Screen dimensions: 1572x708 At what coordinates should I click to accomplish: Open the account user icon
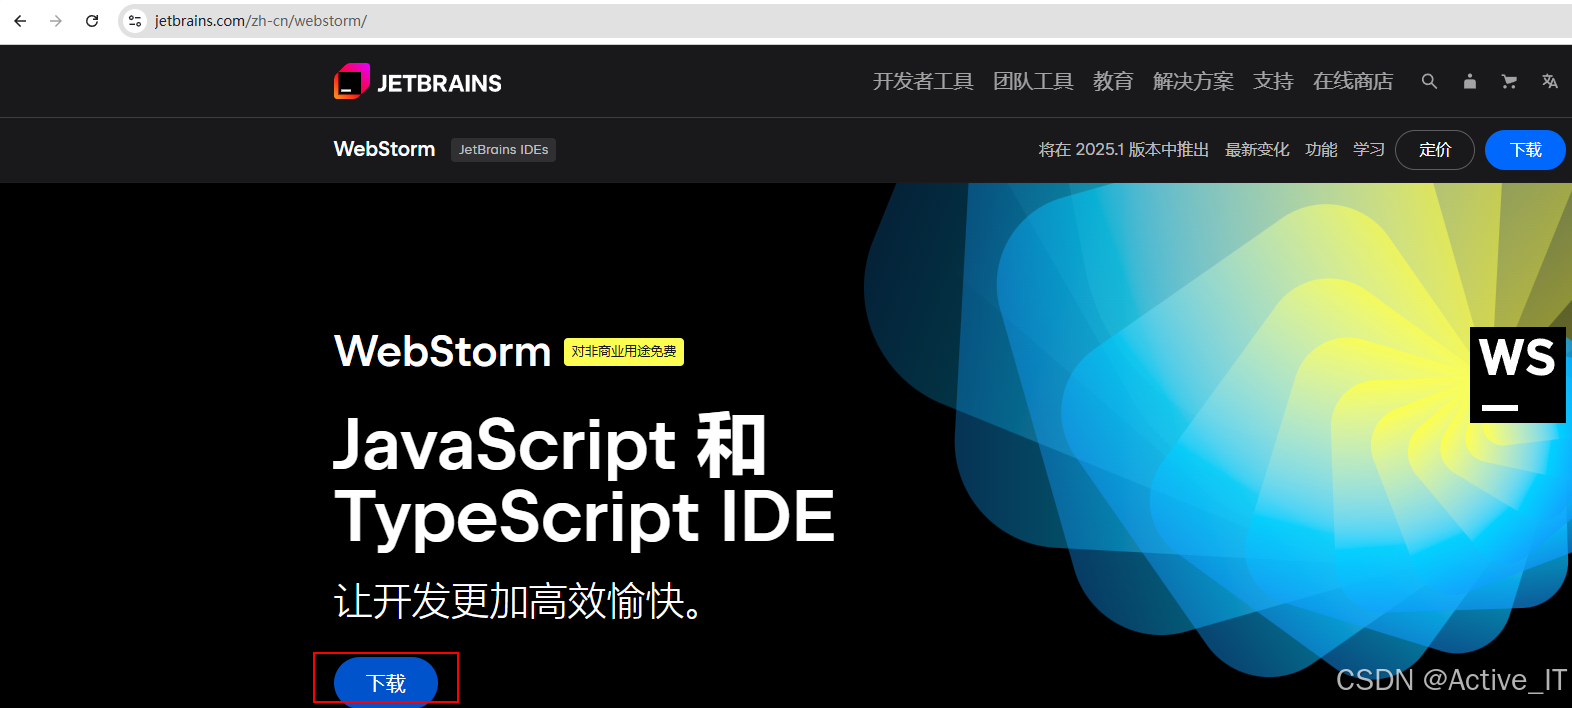[x=1469, y=81]
